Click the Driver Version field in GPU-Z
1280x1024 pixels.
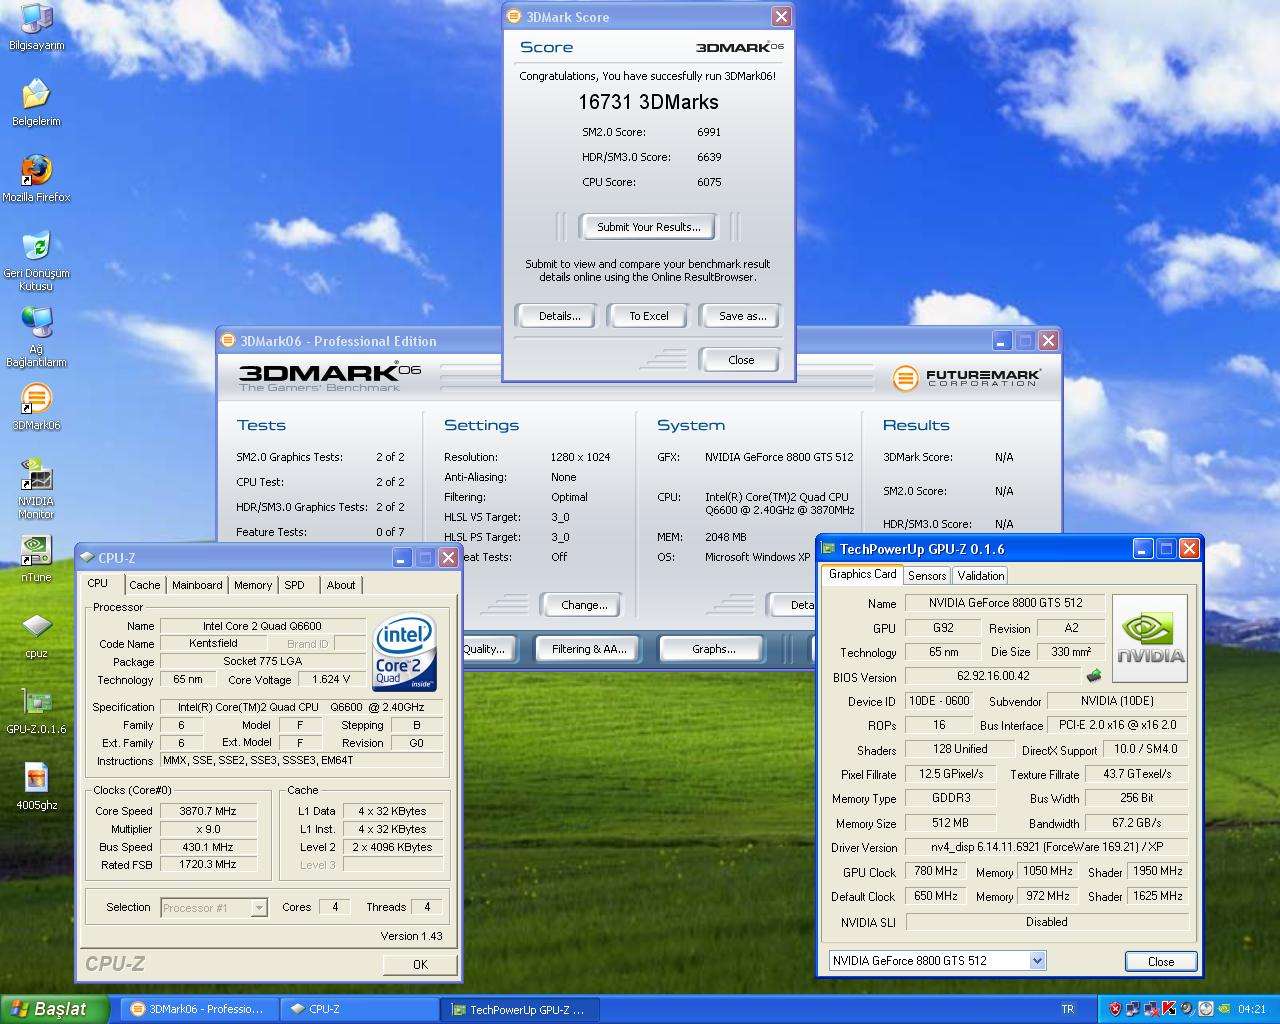coord(1046,847)
